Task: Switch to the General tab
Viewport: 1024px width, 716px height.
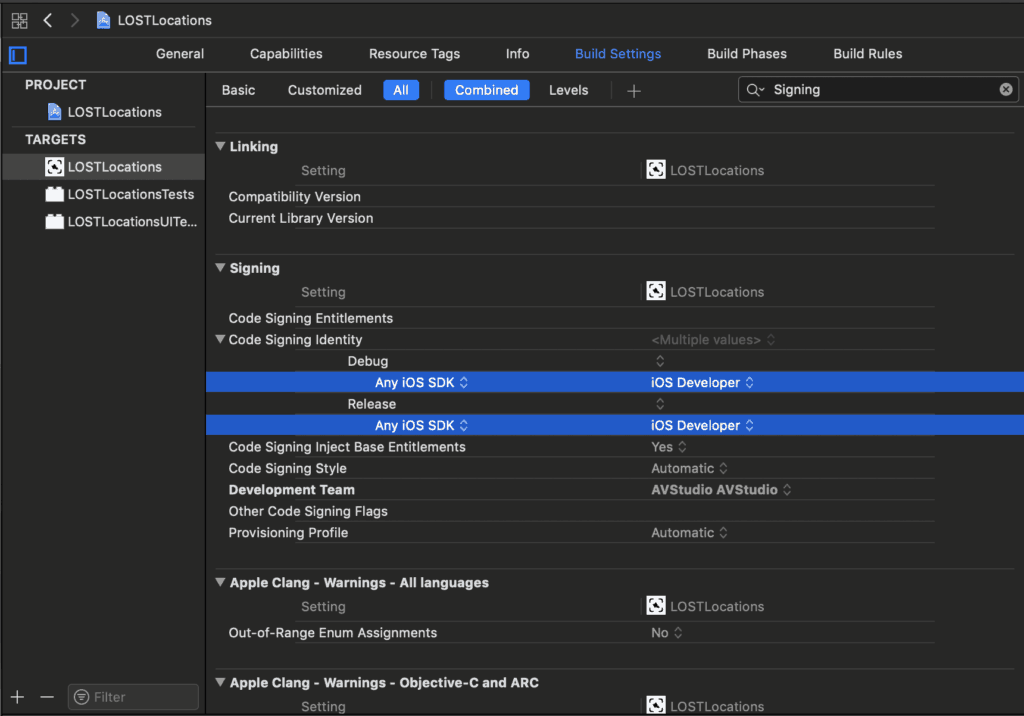Action: coord(180,54)
